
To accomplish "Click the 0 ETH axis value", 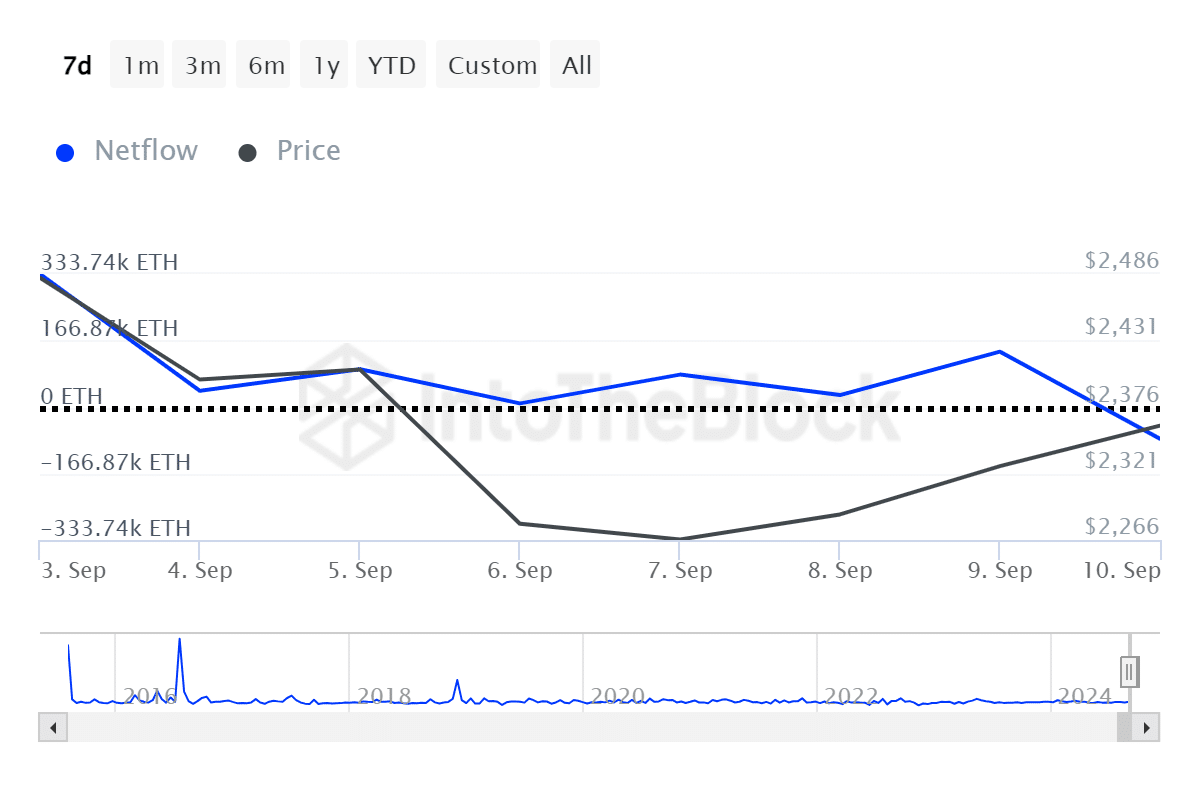I will [71, 397].
